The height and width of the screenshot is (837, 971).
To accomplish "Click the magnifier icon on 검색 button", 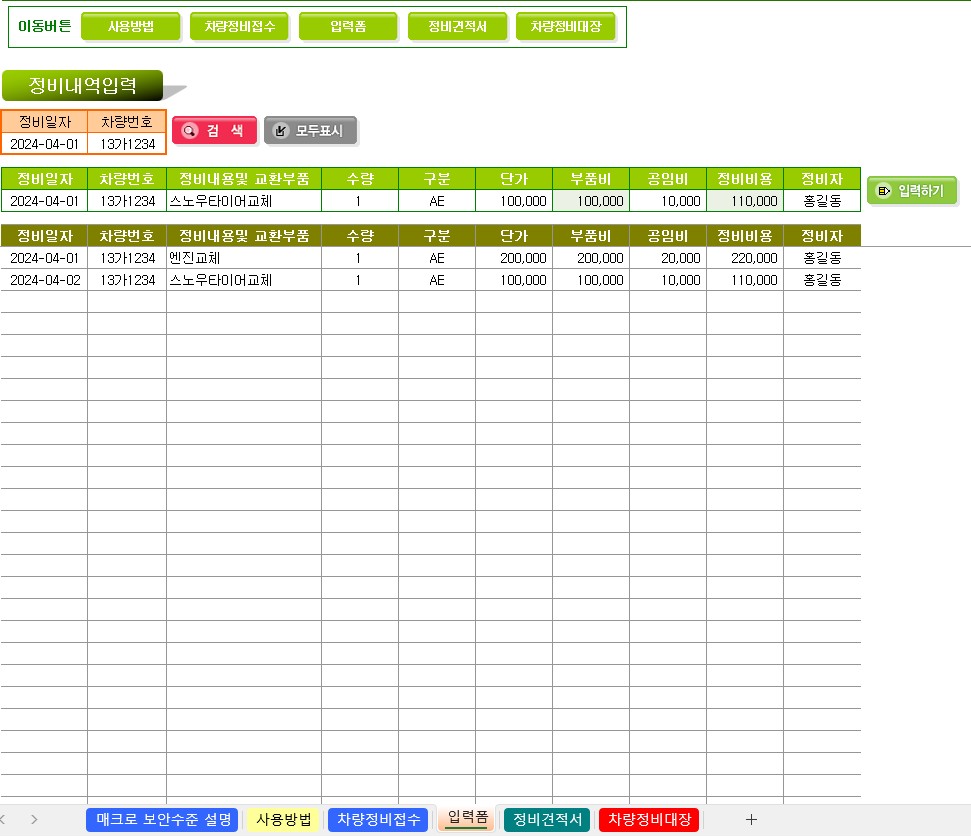I will tap(190, 131).
